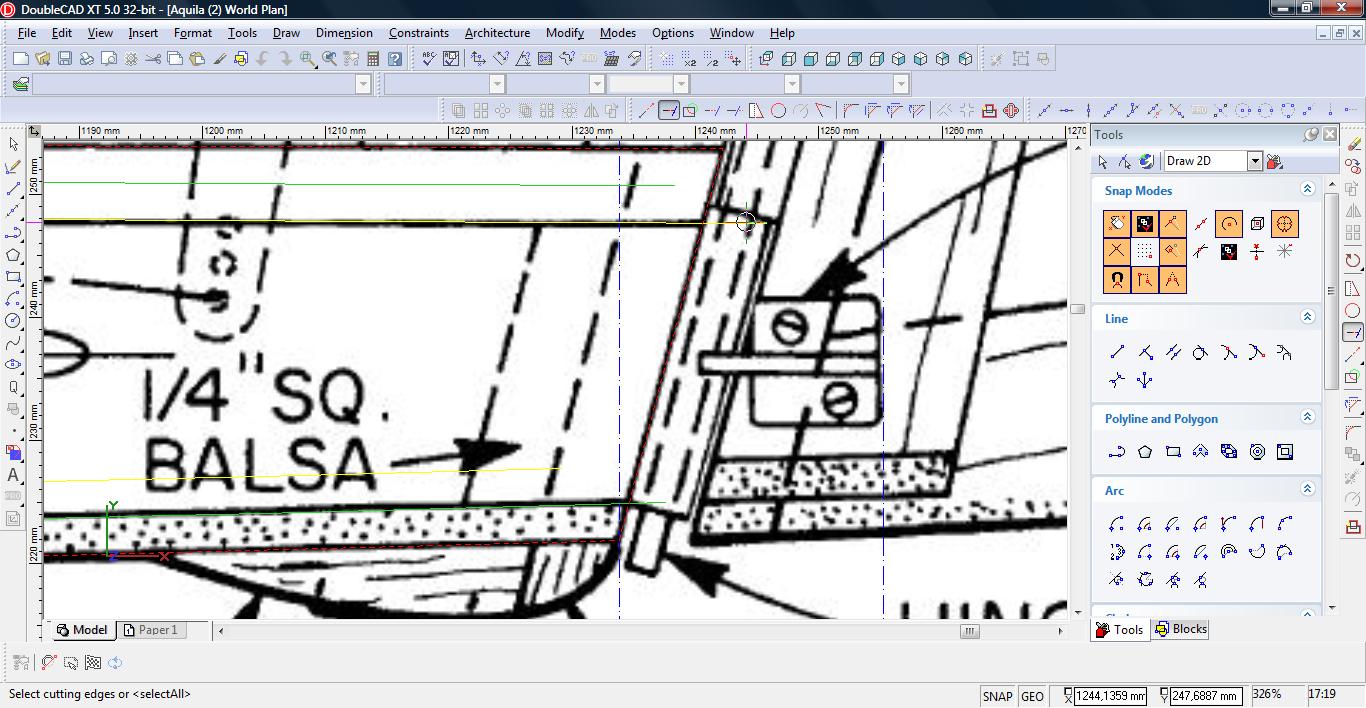
Task: Click the X coordinate field showing 1244,1359 mm
Action: (x=1109, y=696)
